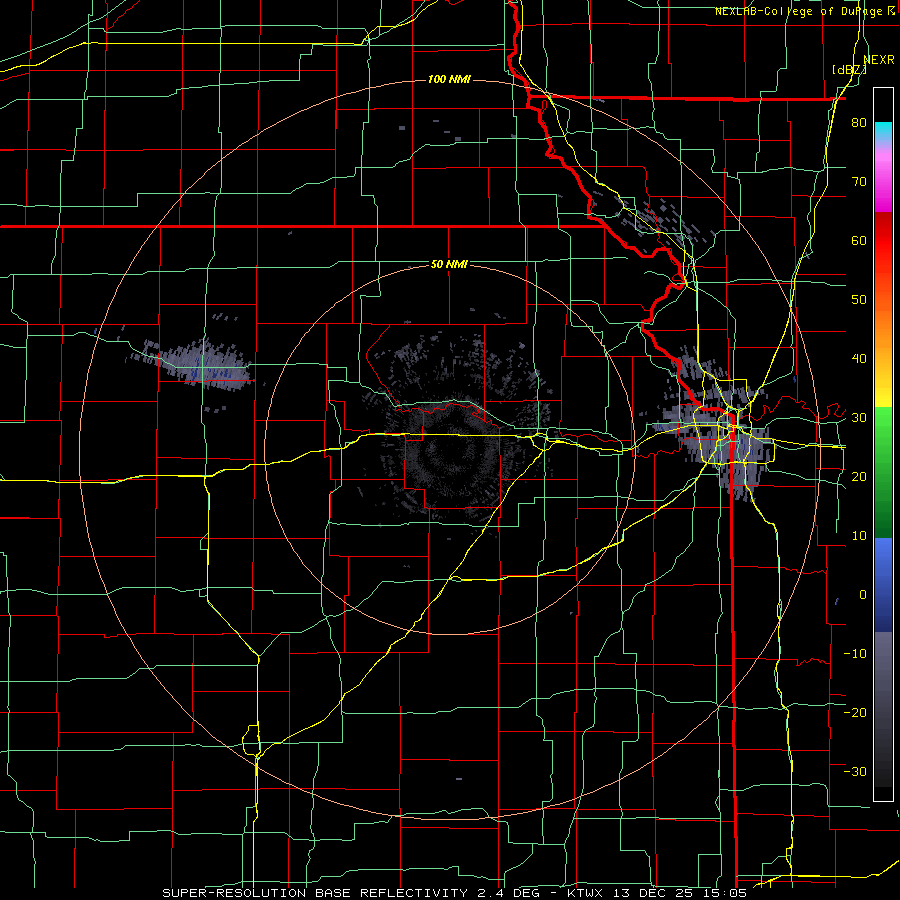Click the 40 dBZ scale value
900x900 pixels.
pos(859,359)
